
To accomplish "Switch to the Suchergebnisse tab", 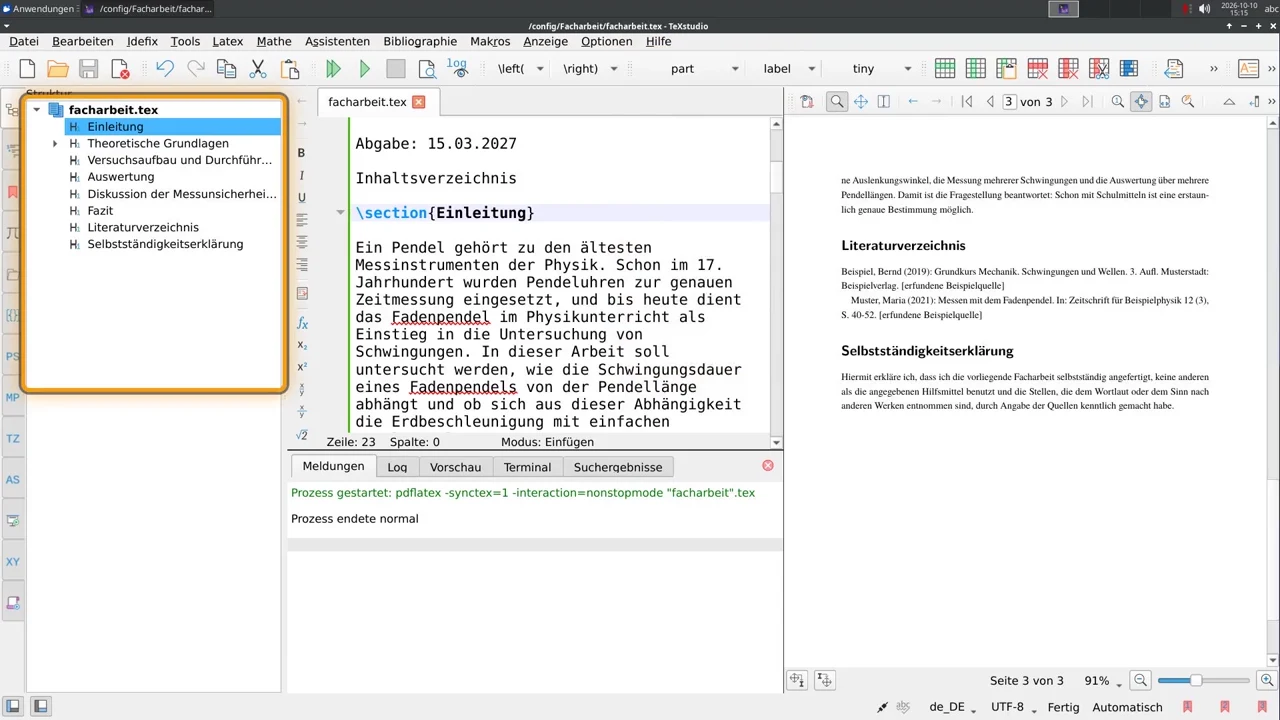I will click(x=618, y=467).
